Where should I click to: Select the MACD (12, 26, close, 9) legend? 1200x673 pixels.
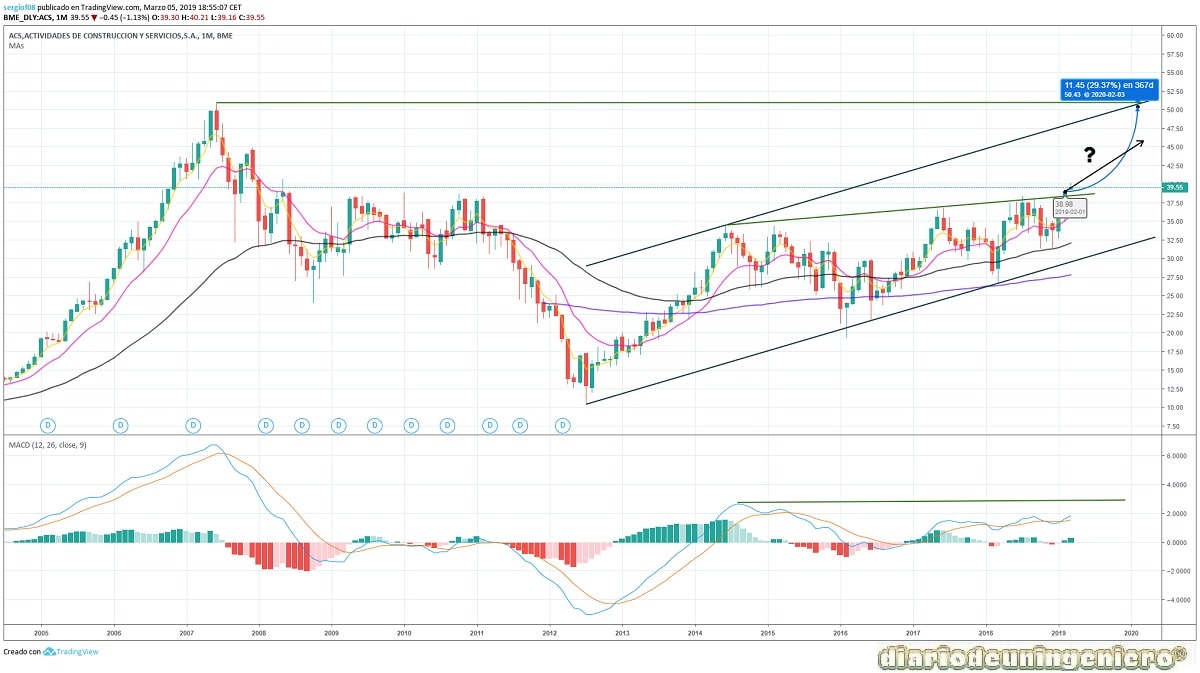click(47, 445)
